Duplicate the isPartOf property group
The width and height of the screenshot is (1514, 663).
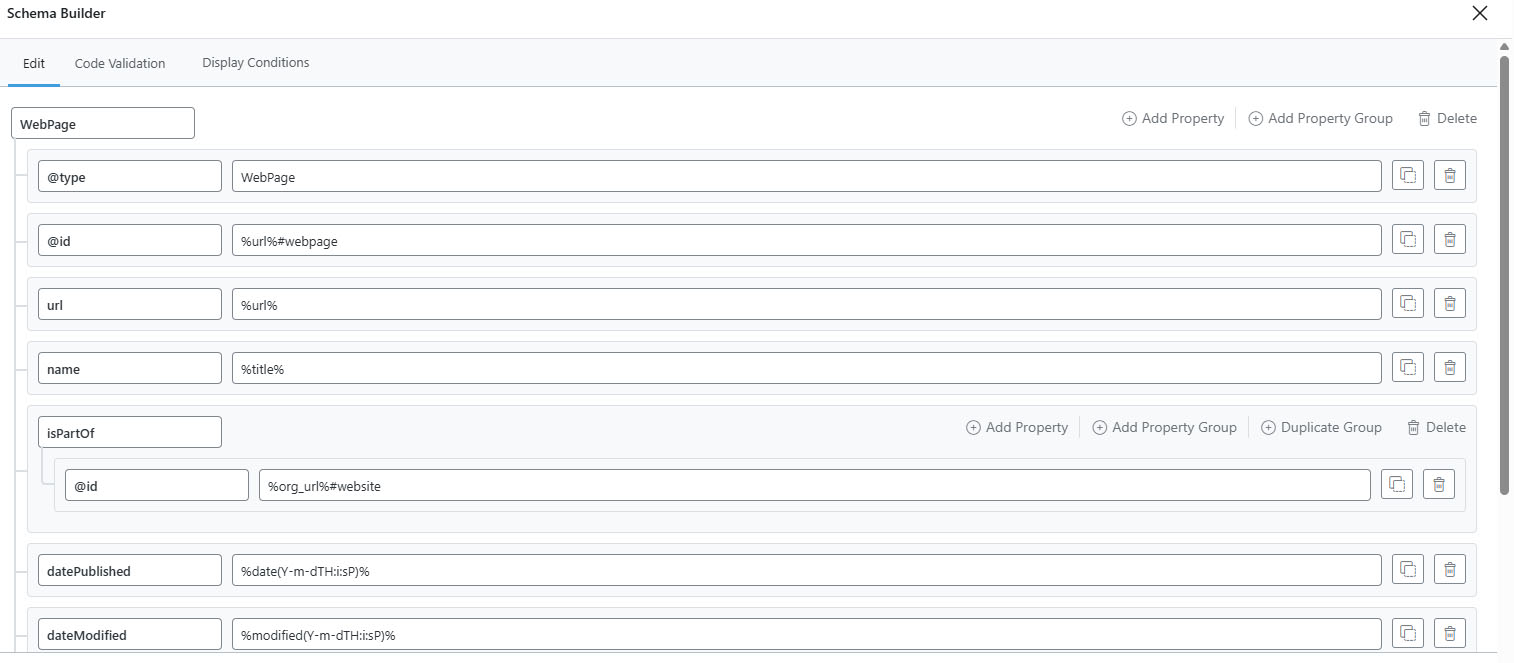point(1322,427)
